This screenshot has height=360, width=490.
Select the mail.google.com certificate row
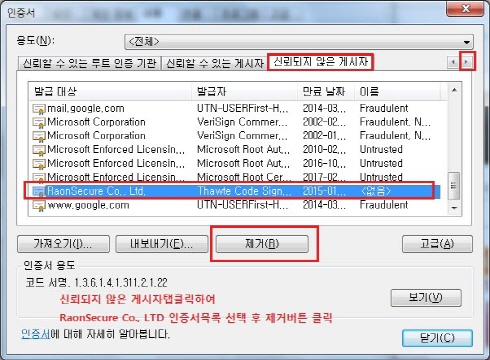coord(237,109)
